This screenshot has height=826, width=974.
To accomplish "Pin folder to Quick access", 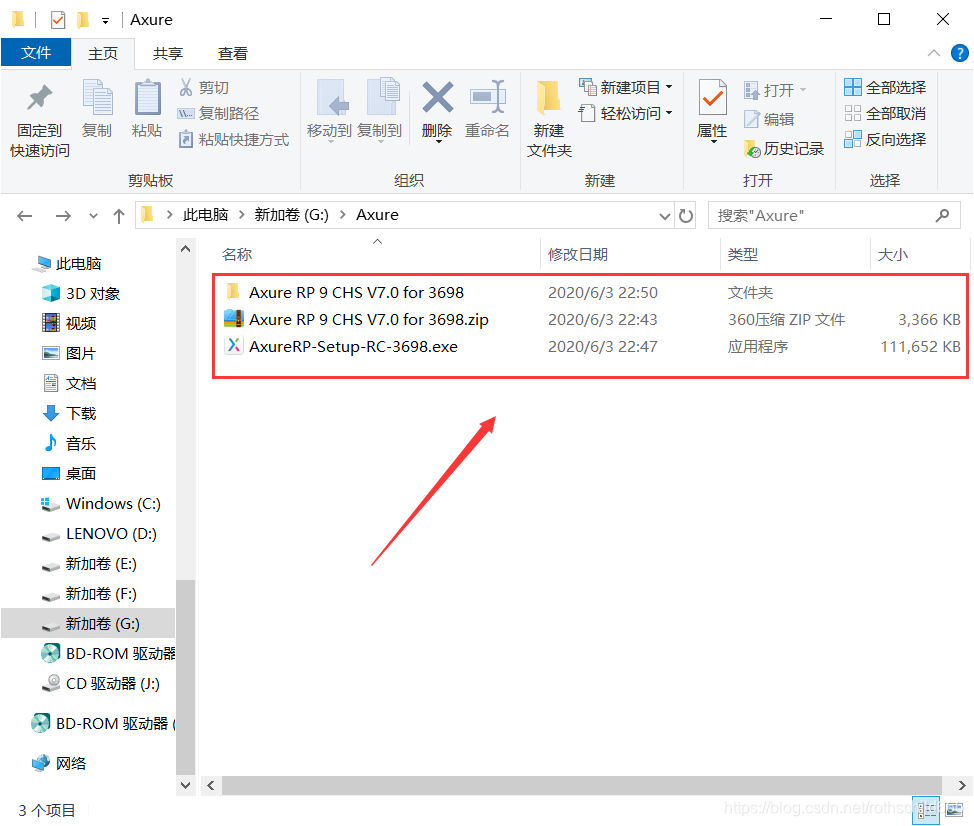I will point(40,119).
